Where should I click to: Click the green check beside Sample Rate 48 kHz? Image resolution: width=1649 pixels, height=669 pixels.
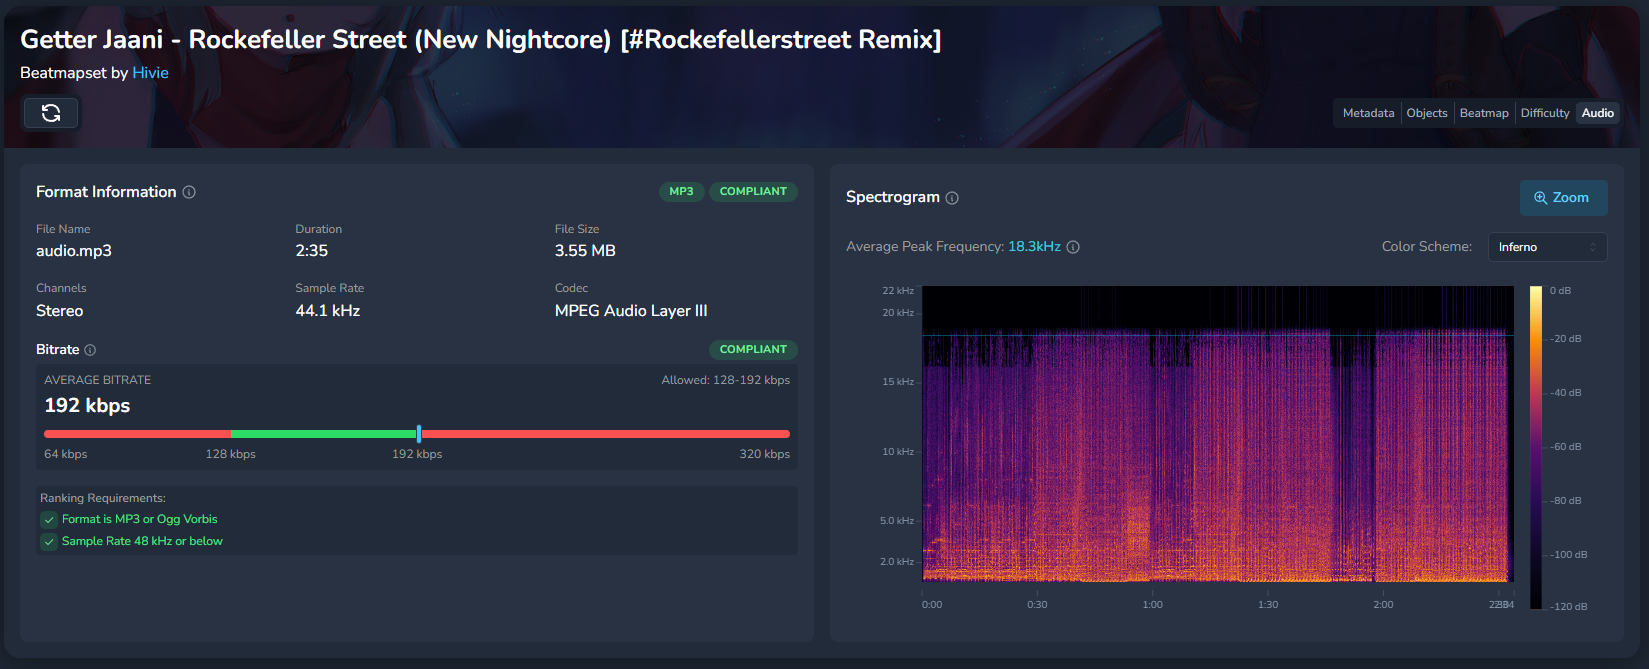(49, 542)
